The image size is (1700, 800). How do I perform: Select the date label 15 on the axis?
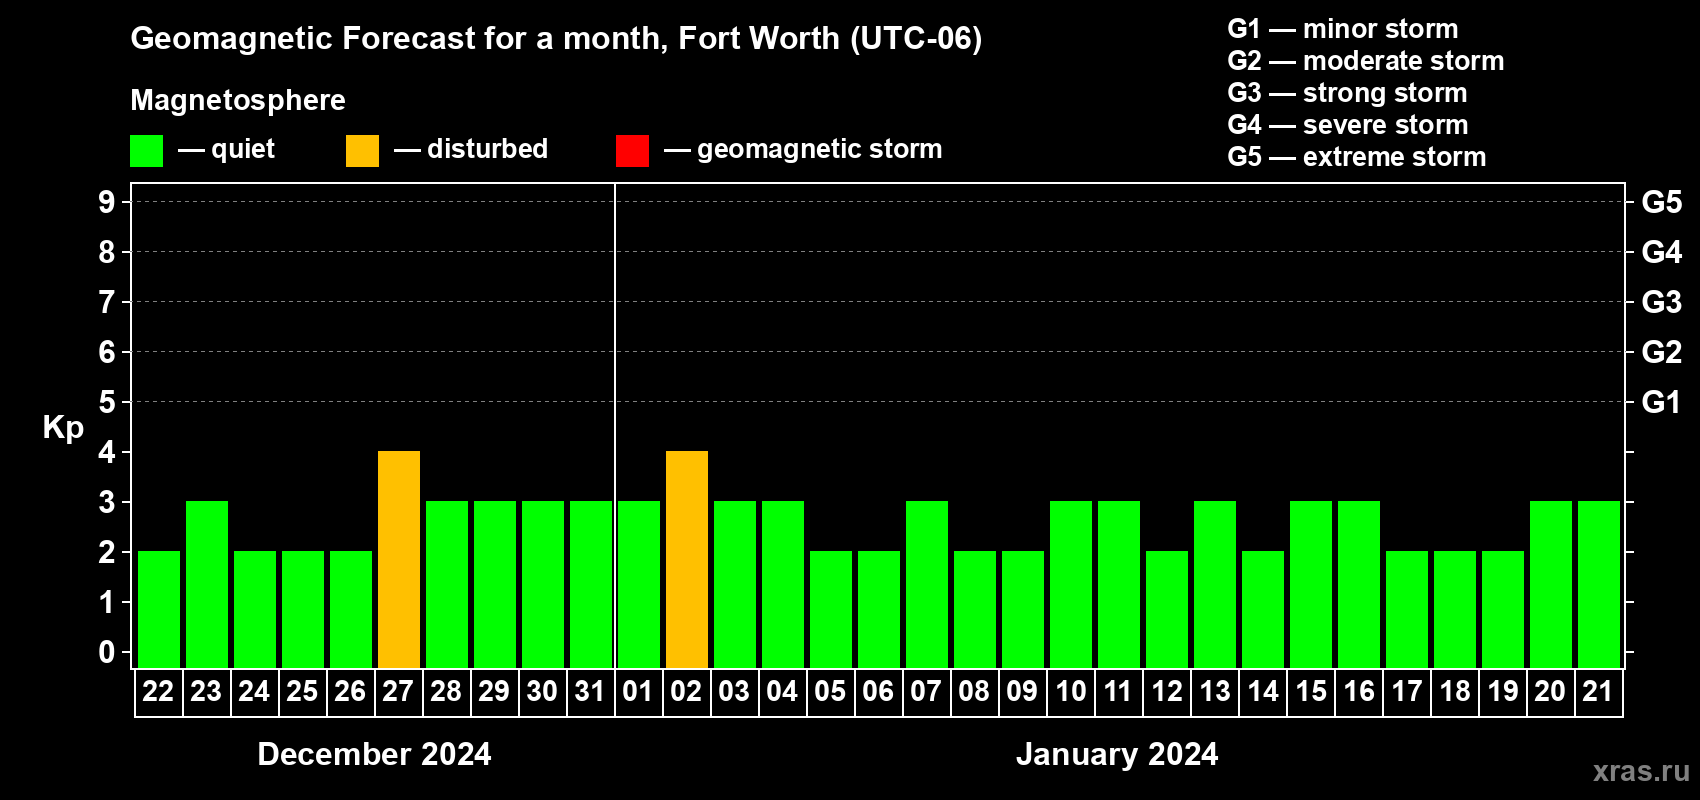(x=1311, y=692)
